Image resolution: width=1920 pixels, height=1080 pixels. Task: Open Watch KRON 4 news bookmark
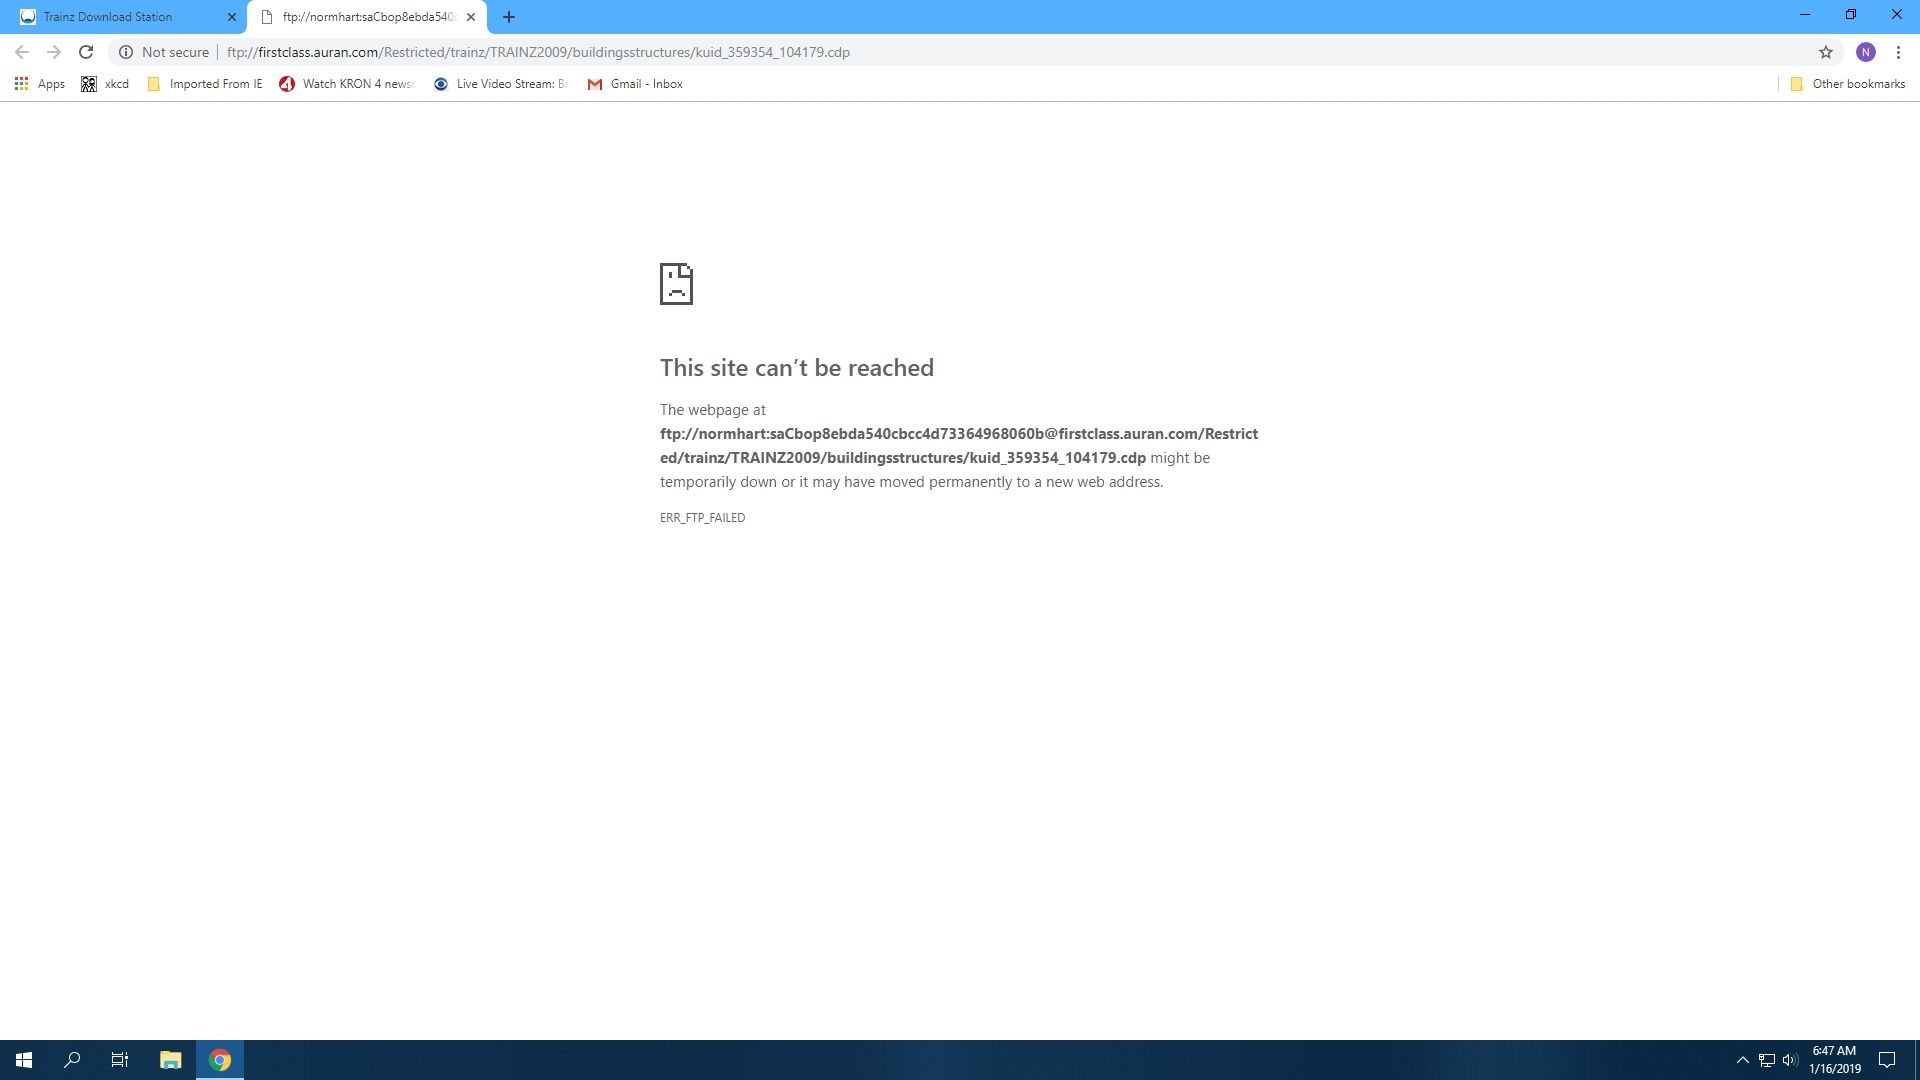point(347,84)
